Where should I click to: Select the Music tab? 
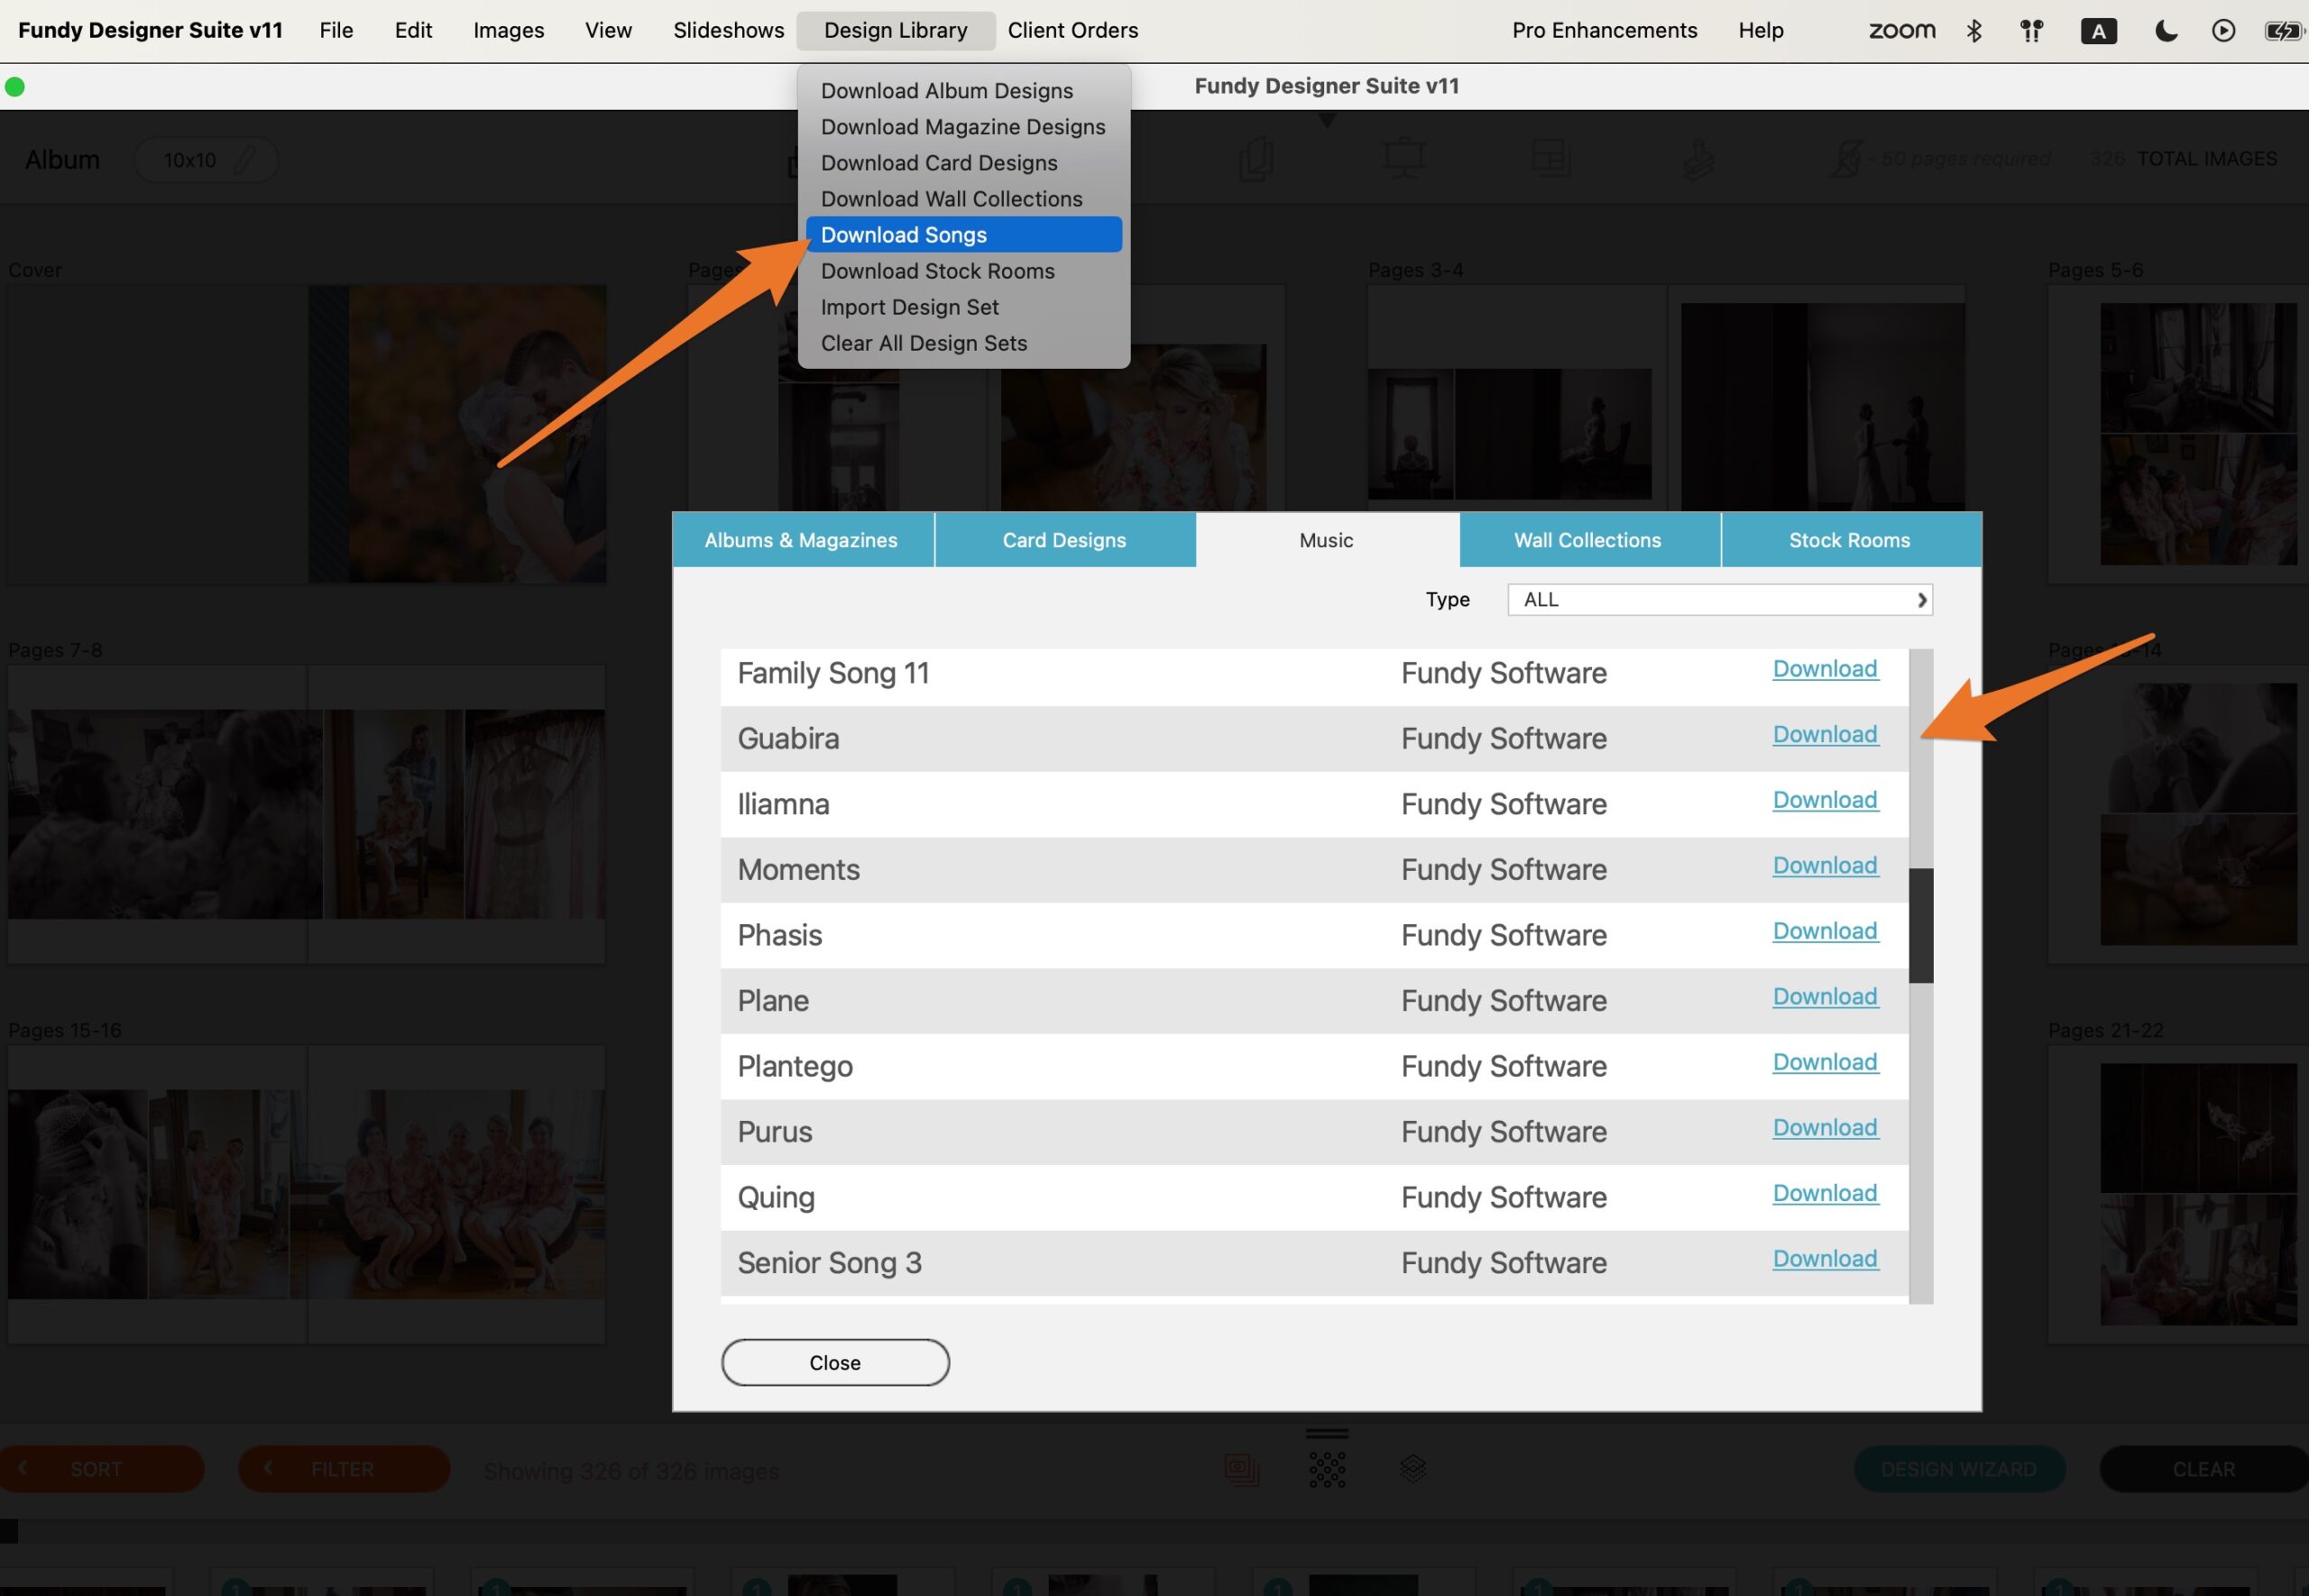1327,540
